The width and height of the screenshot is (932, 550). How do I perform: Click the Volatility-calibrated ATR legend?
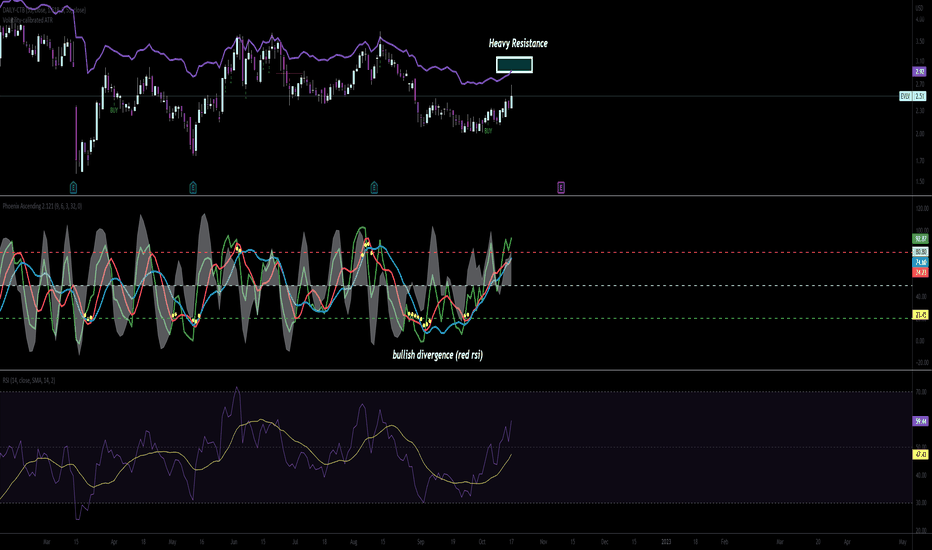(27, 20)
